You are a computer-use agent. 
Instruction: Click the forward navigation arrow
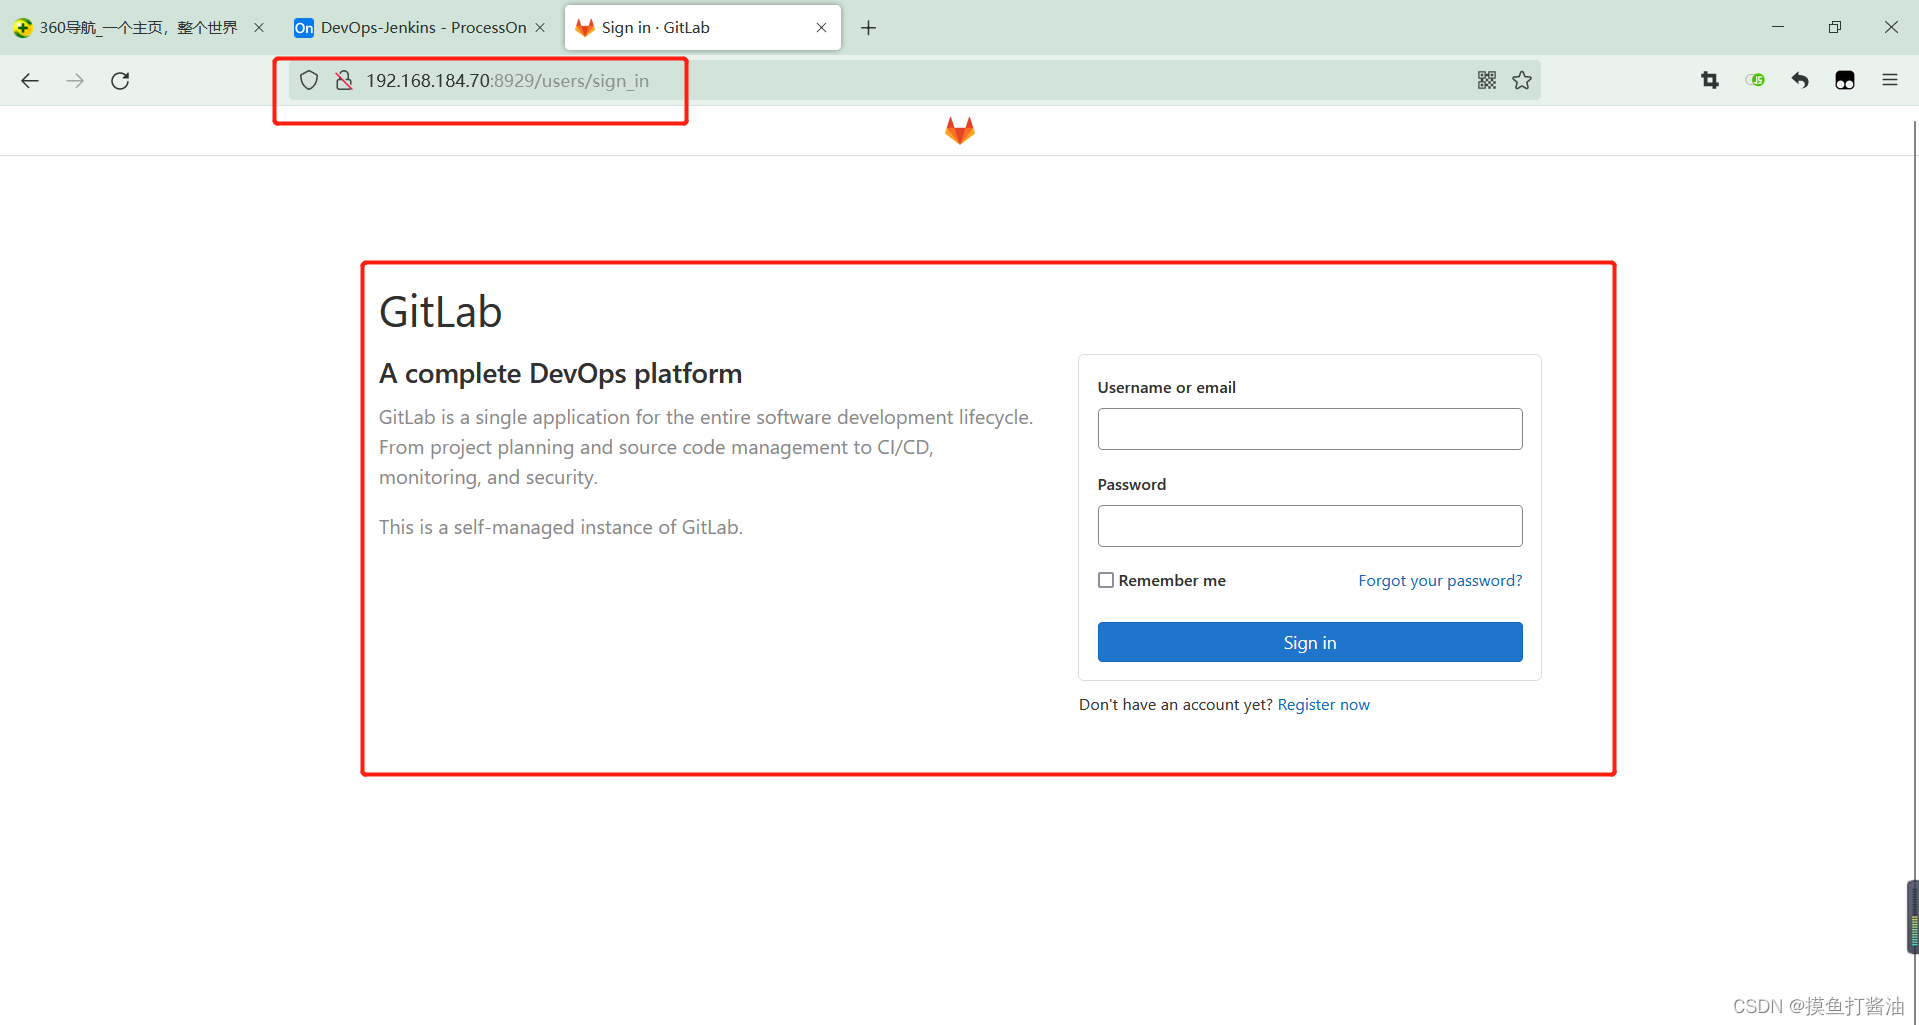pos(75,81)
